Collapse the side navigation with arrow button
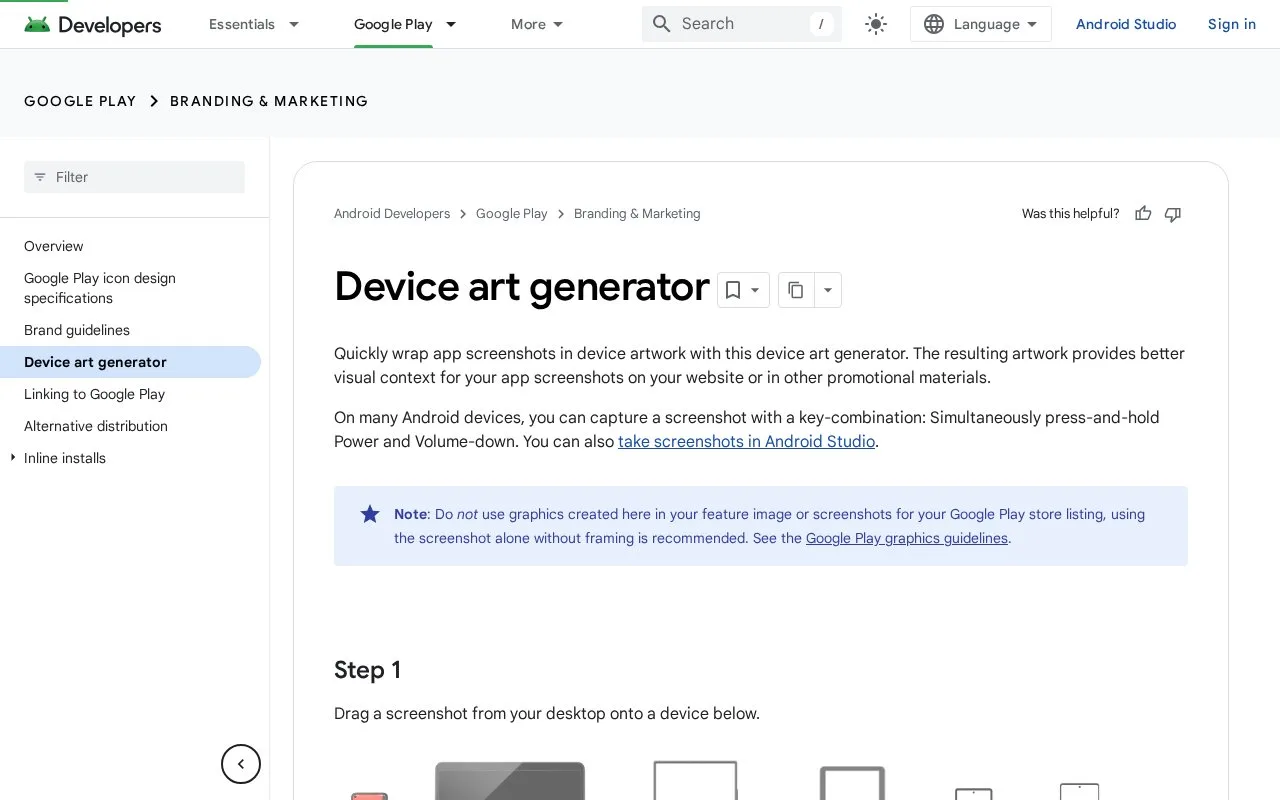1280x800 pixels. point(241,764)
